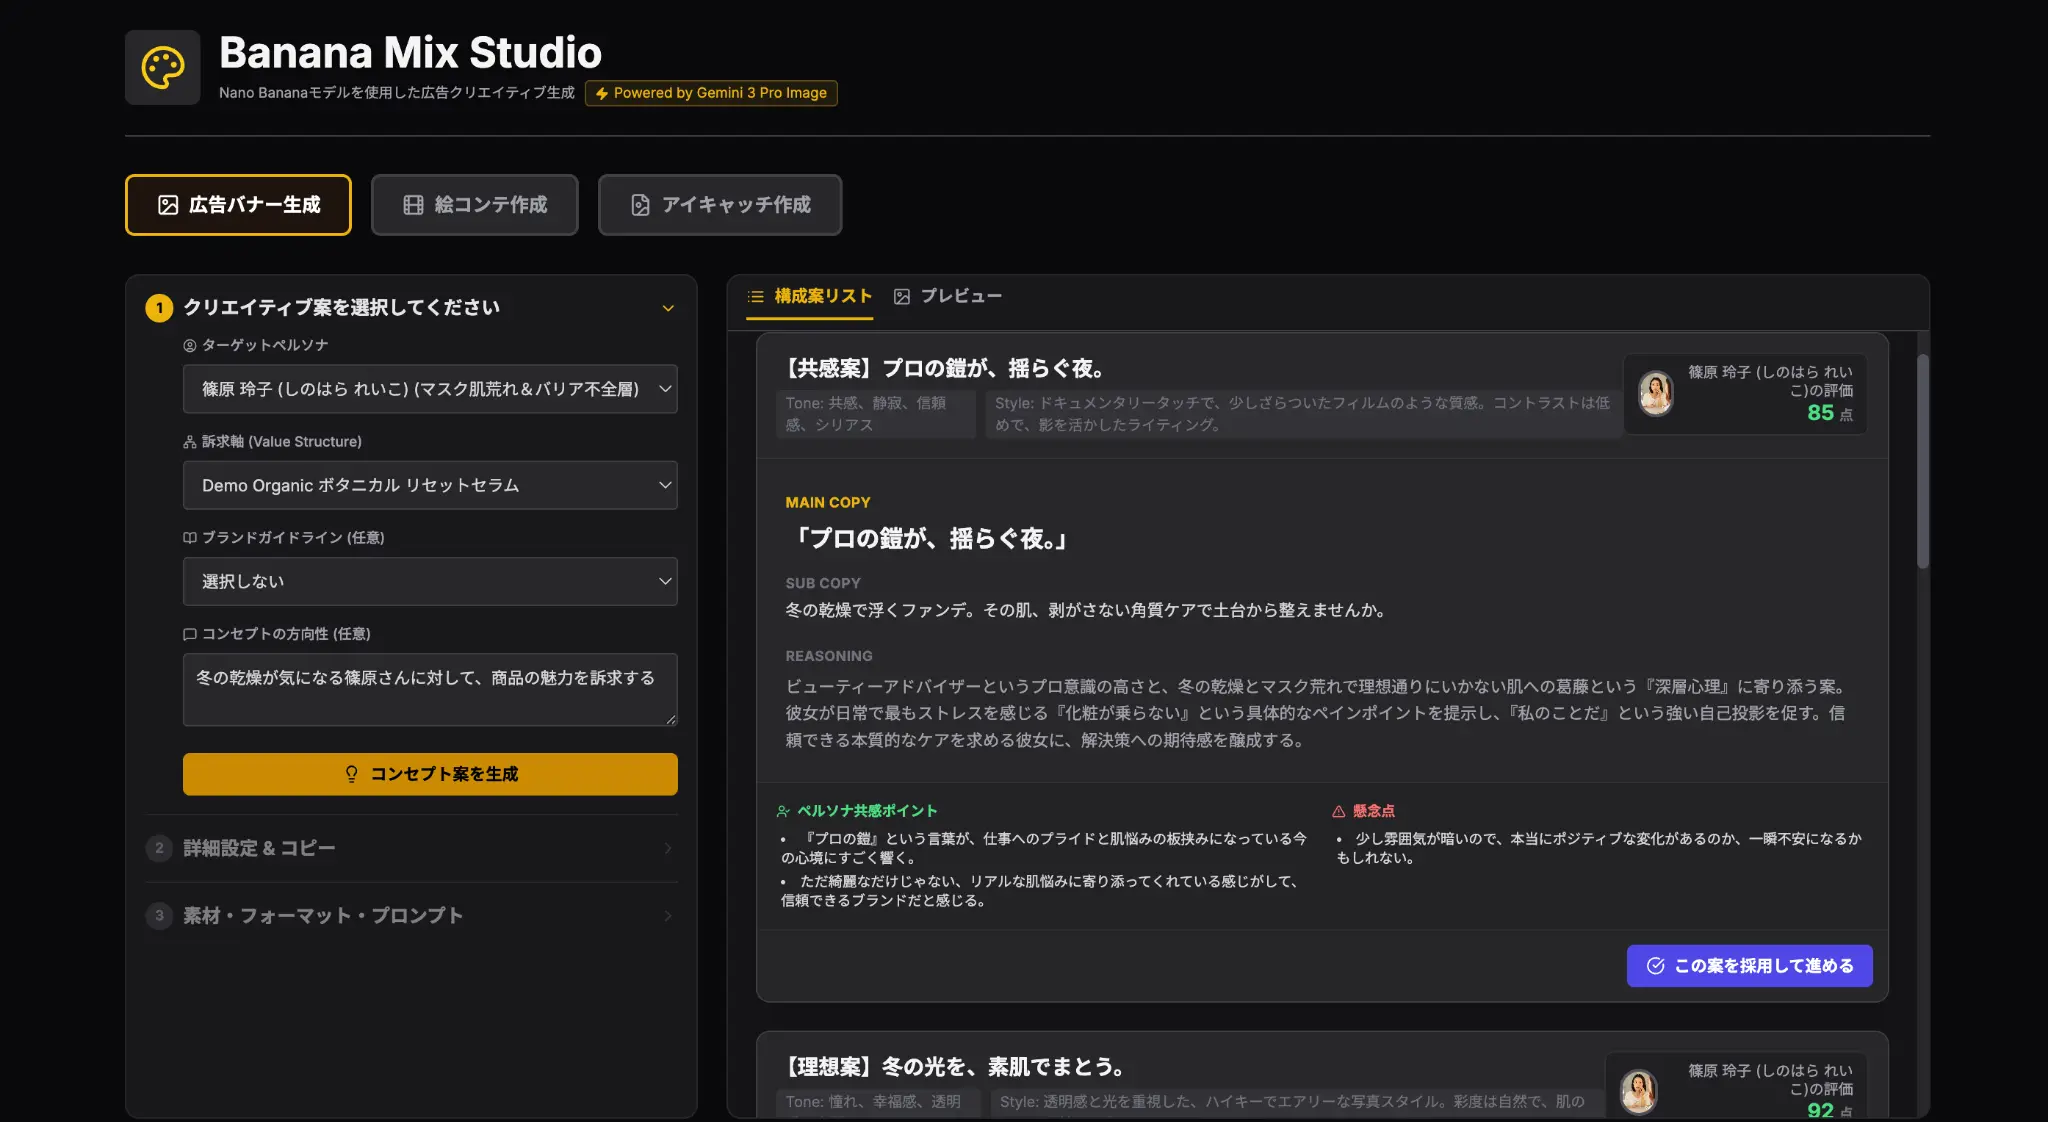Click the list icon on the 構成案リスト tab
This screenshot has height=1122, width=2048.
[x=755, y=296]
